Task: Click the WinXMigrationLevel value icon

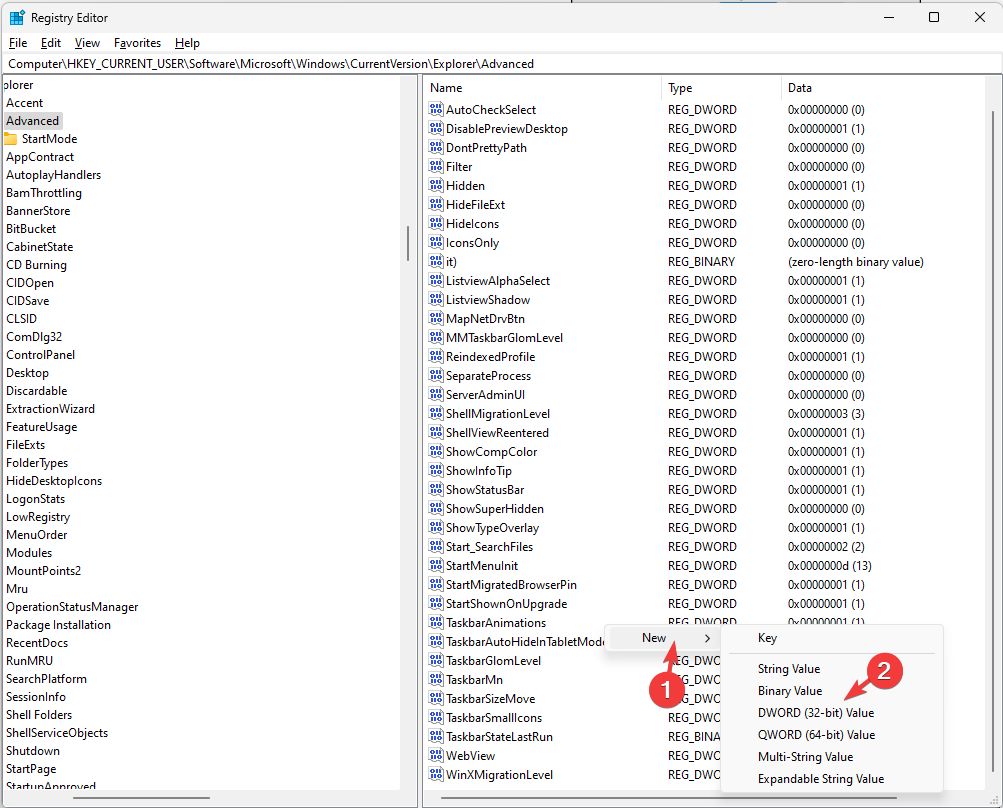Action: click(x=435, y=775)
